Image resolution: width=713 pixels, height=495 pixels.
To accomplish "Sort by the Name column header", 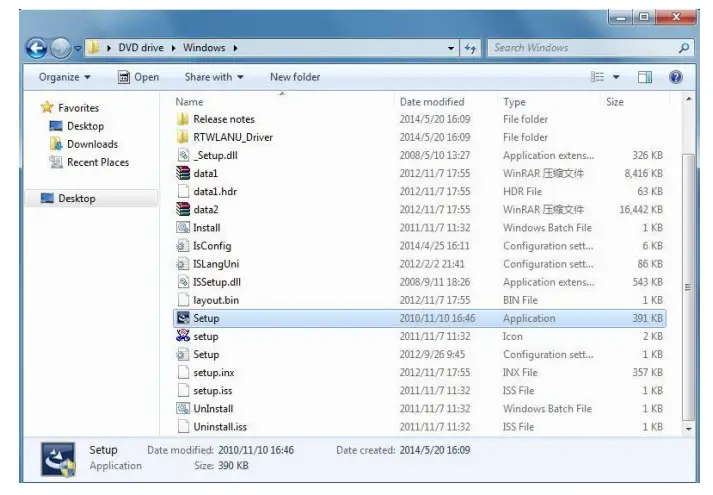I will 189,102.
